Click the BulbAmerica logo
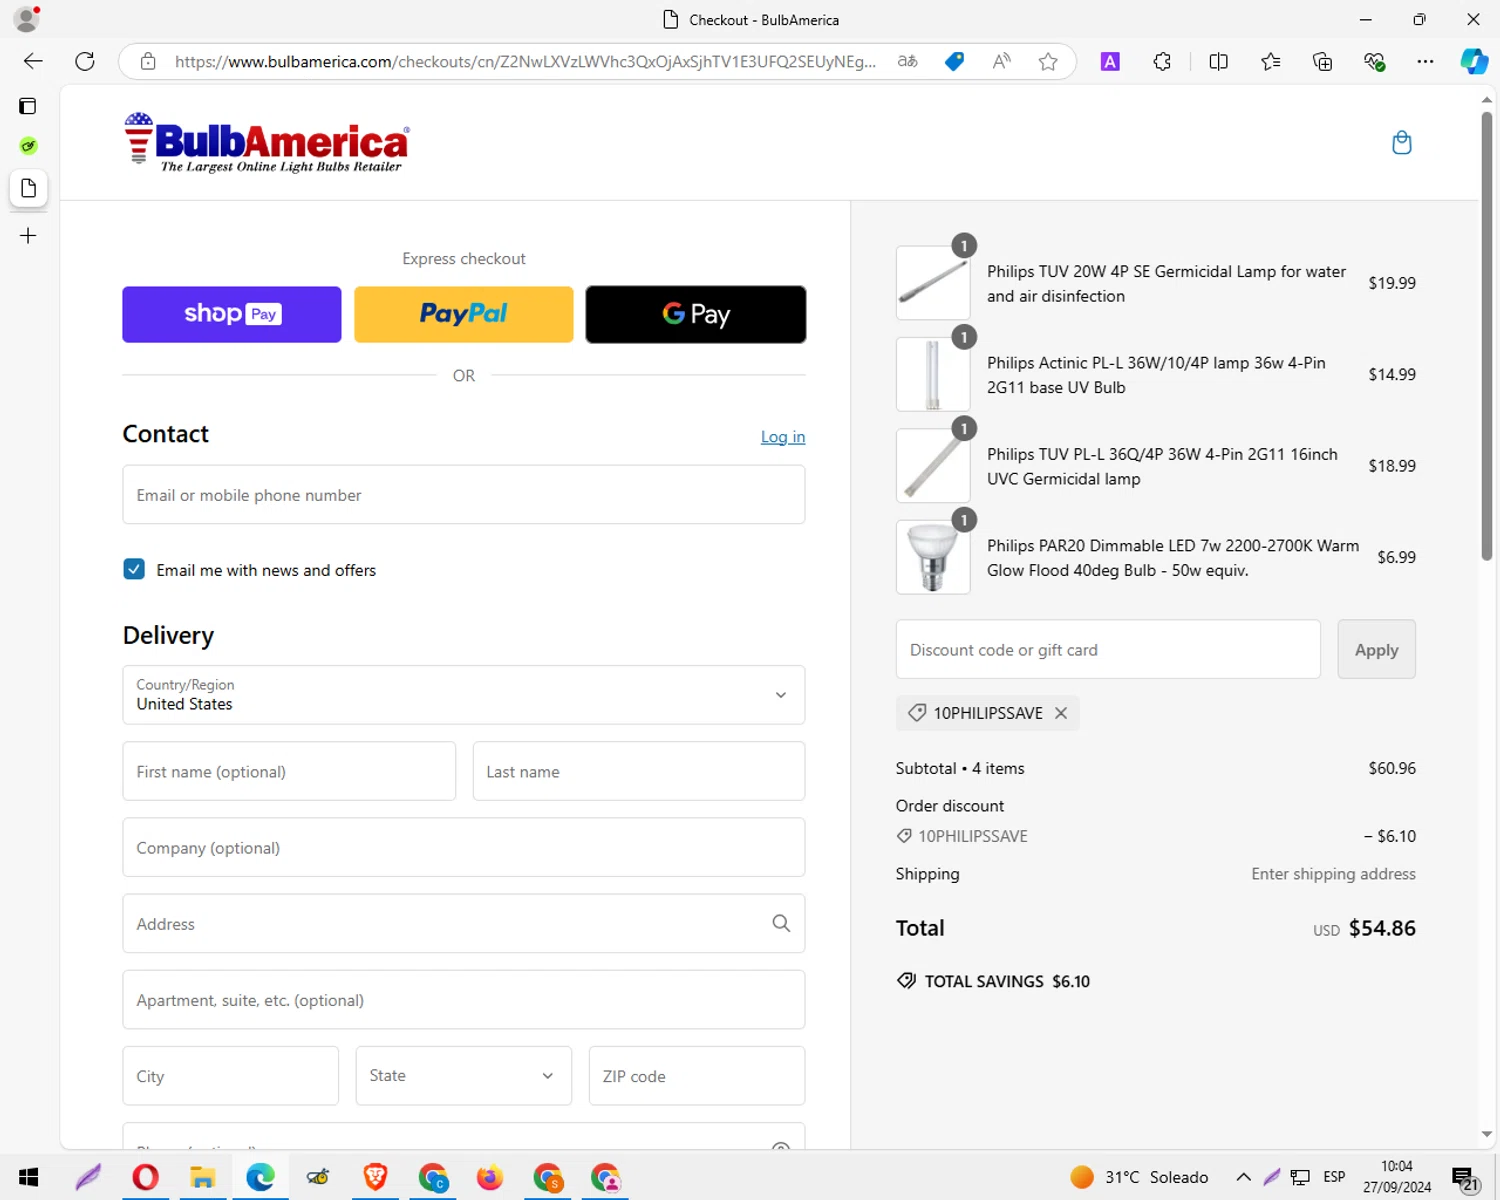Screen dimensions: 1500x1200 click(266, 142)
